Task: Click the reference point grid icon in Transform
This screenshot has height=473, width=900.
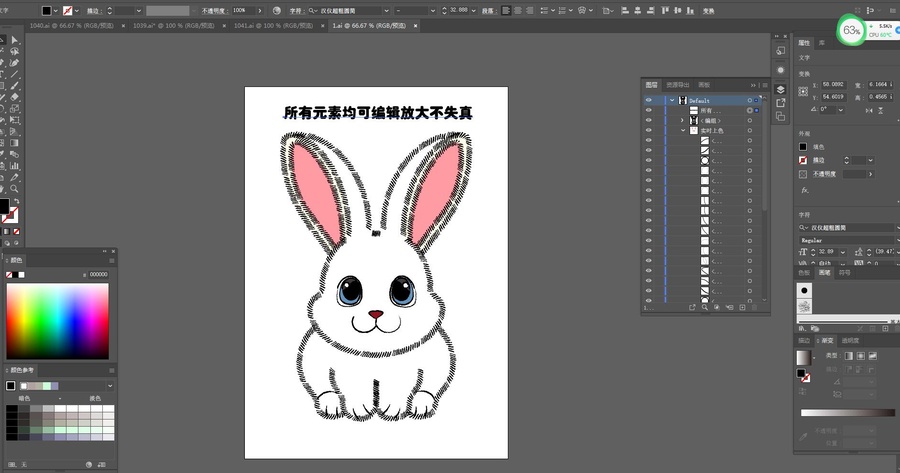Action: click(x=803, y=91)
